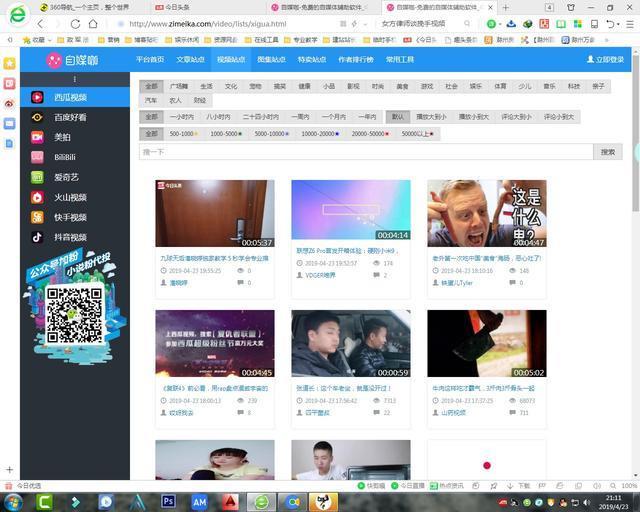The image size is (640, 512).
Task: Sort results by 评论大到小
Action: pyautogui.click(x=517, y=117)
